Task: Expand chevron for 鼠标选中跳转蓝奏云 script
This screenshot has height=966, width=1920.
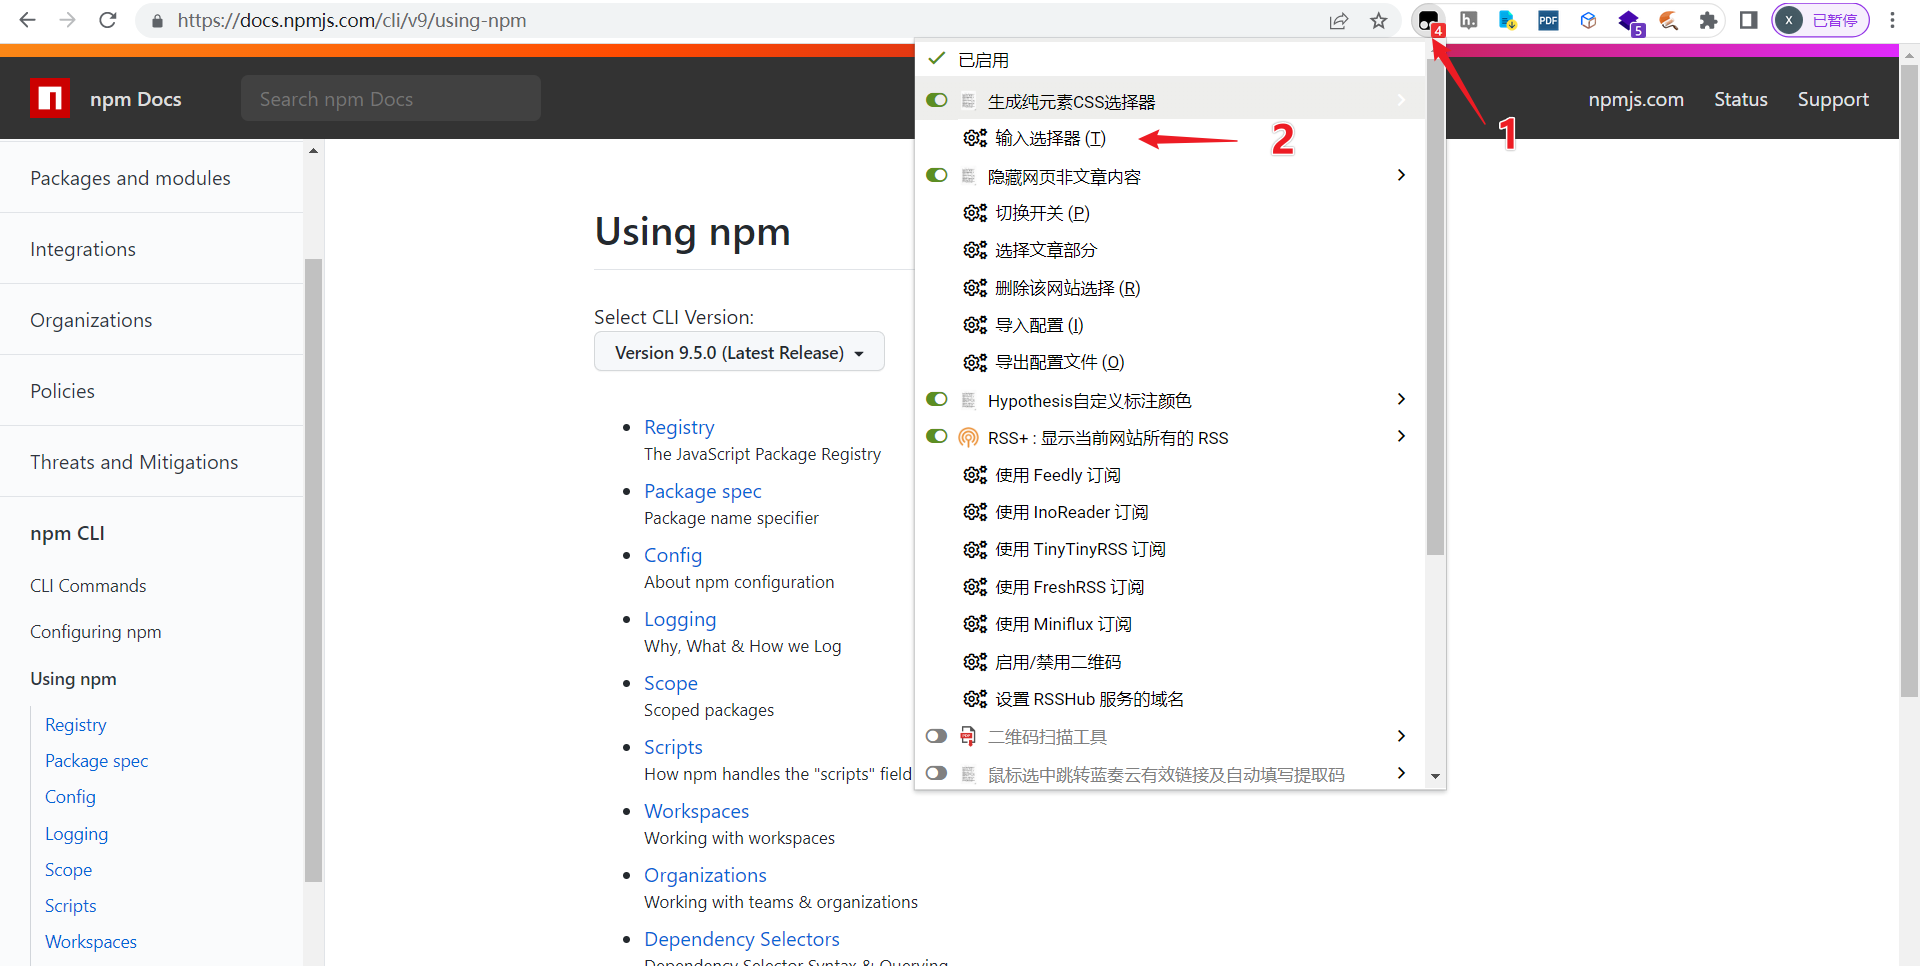Action: click(x=1401, y=773)
